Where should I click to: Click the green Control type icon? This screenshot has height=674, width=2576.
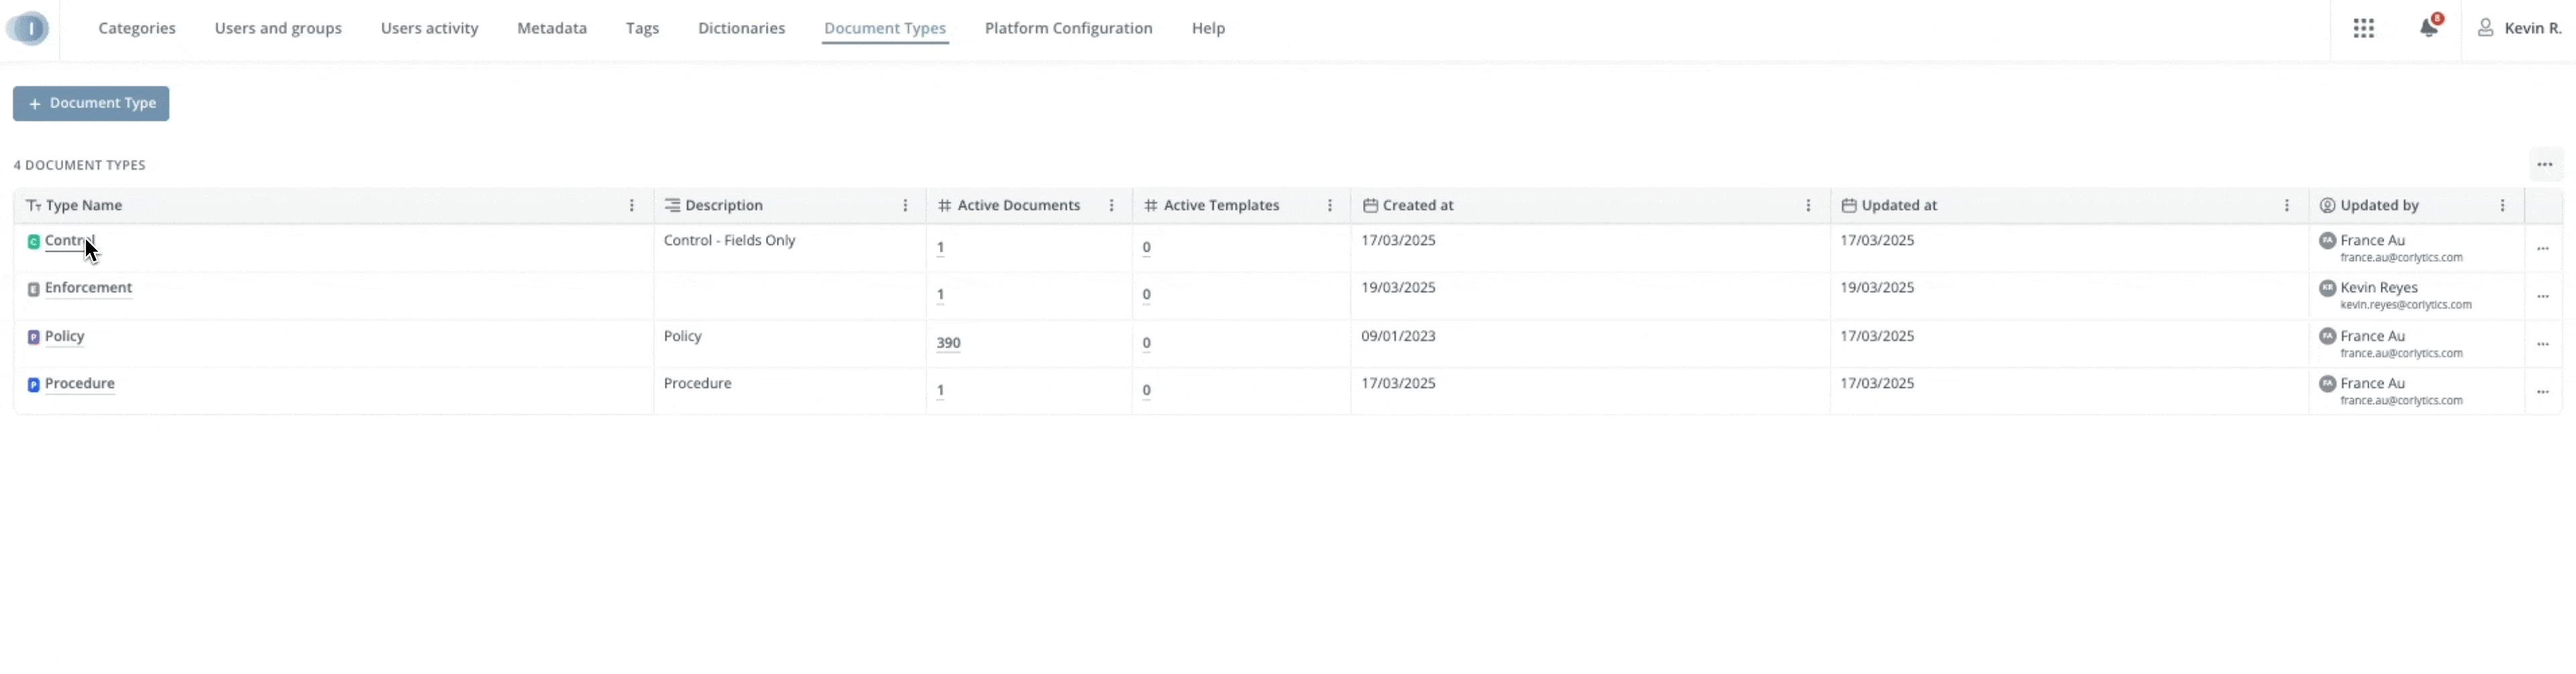pyautogui.click(x=33, y=242)
